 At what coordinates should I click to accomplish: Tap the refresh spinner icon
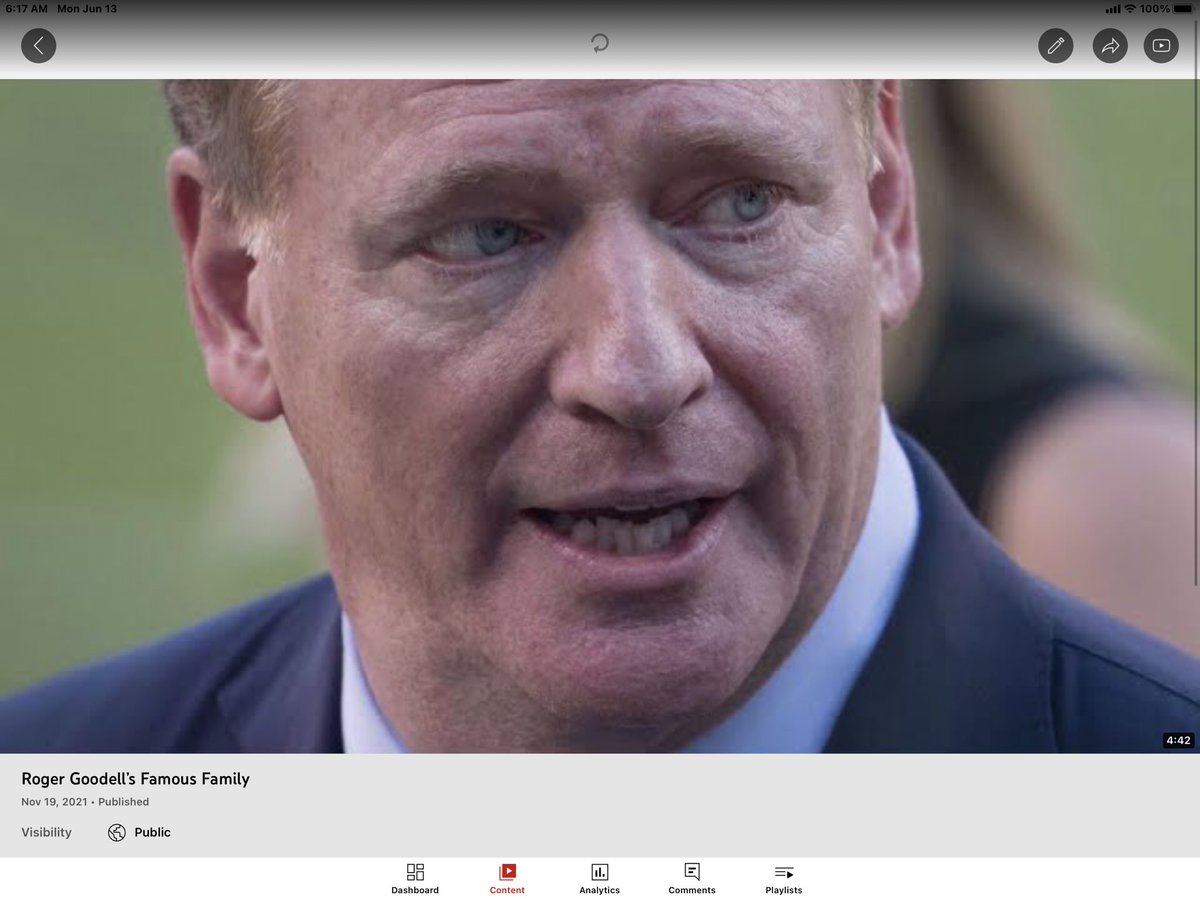pyautogui.click(x=600, y=43)
